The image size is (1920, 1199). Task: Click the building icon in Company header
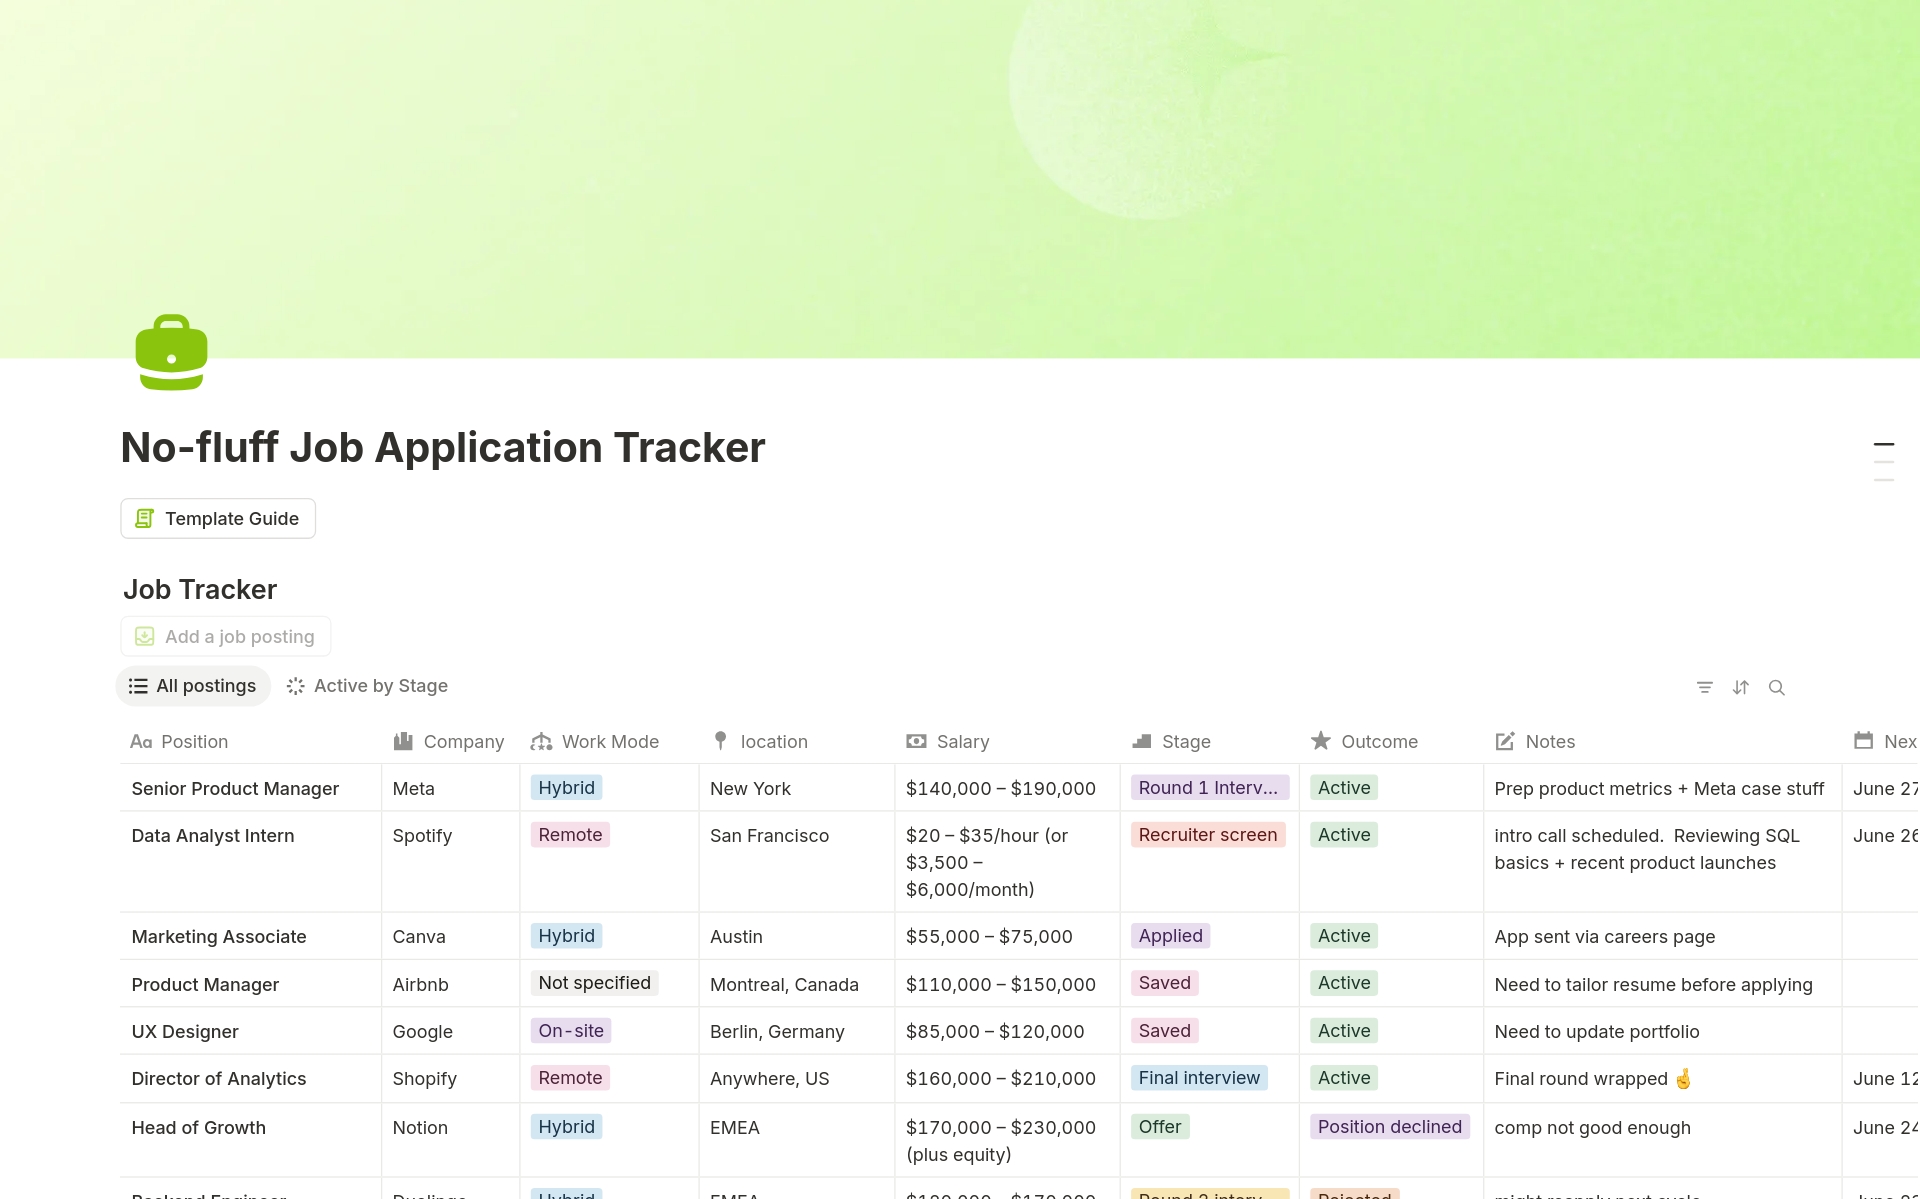pyautogui.click(x=403, y=741)
